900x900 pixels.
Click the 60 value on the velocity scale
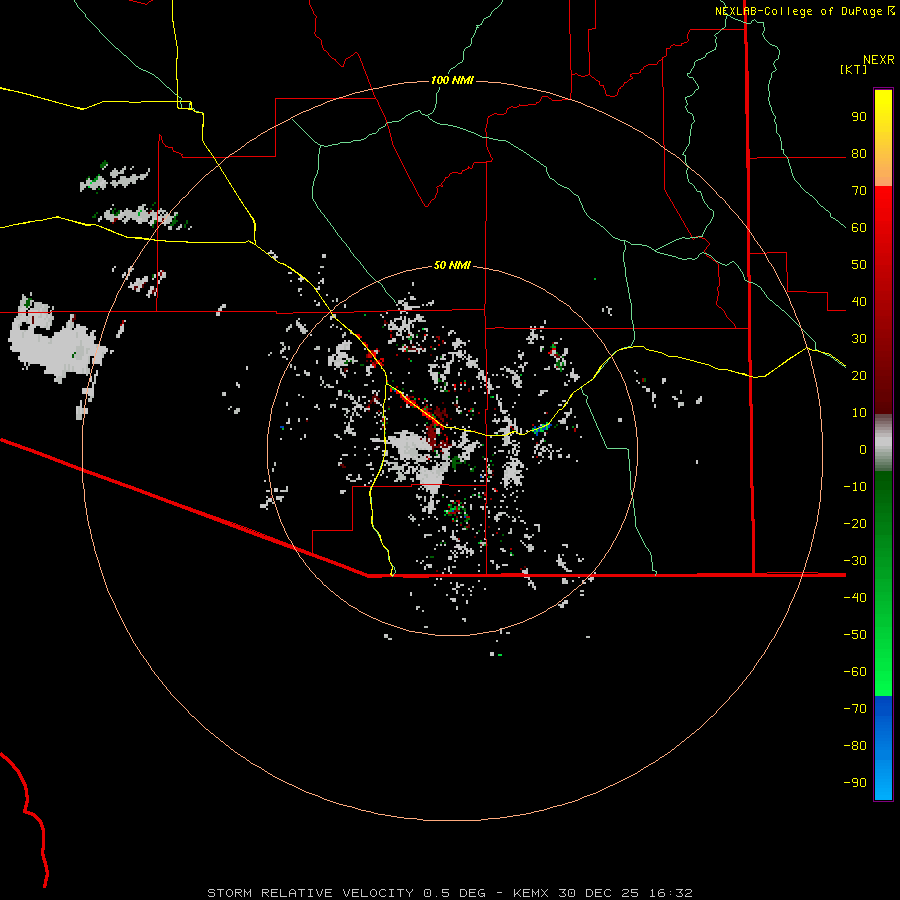859,227
